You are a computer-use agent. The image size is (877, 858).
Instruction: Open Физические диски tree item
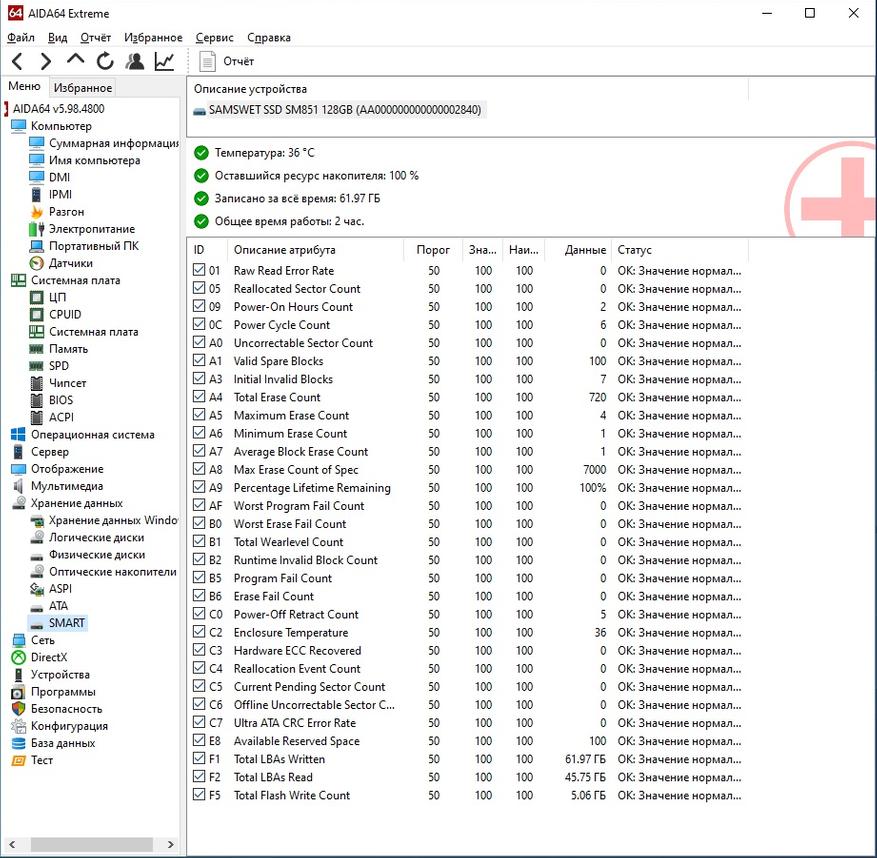tap(97, 554)
